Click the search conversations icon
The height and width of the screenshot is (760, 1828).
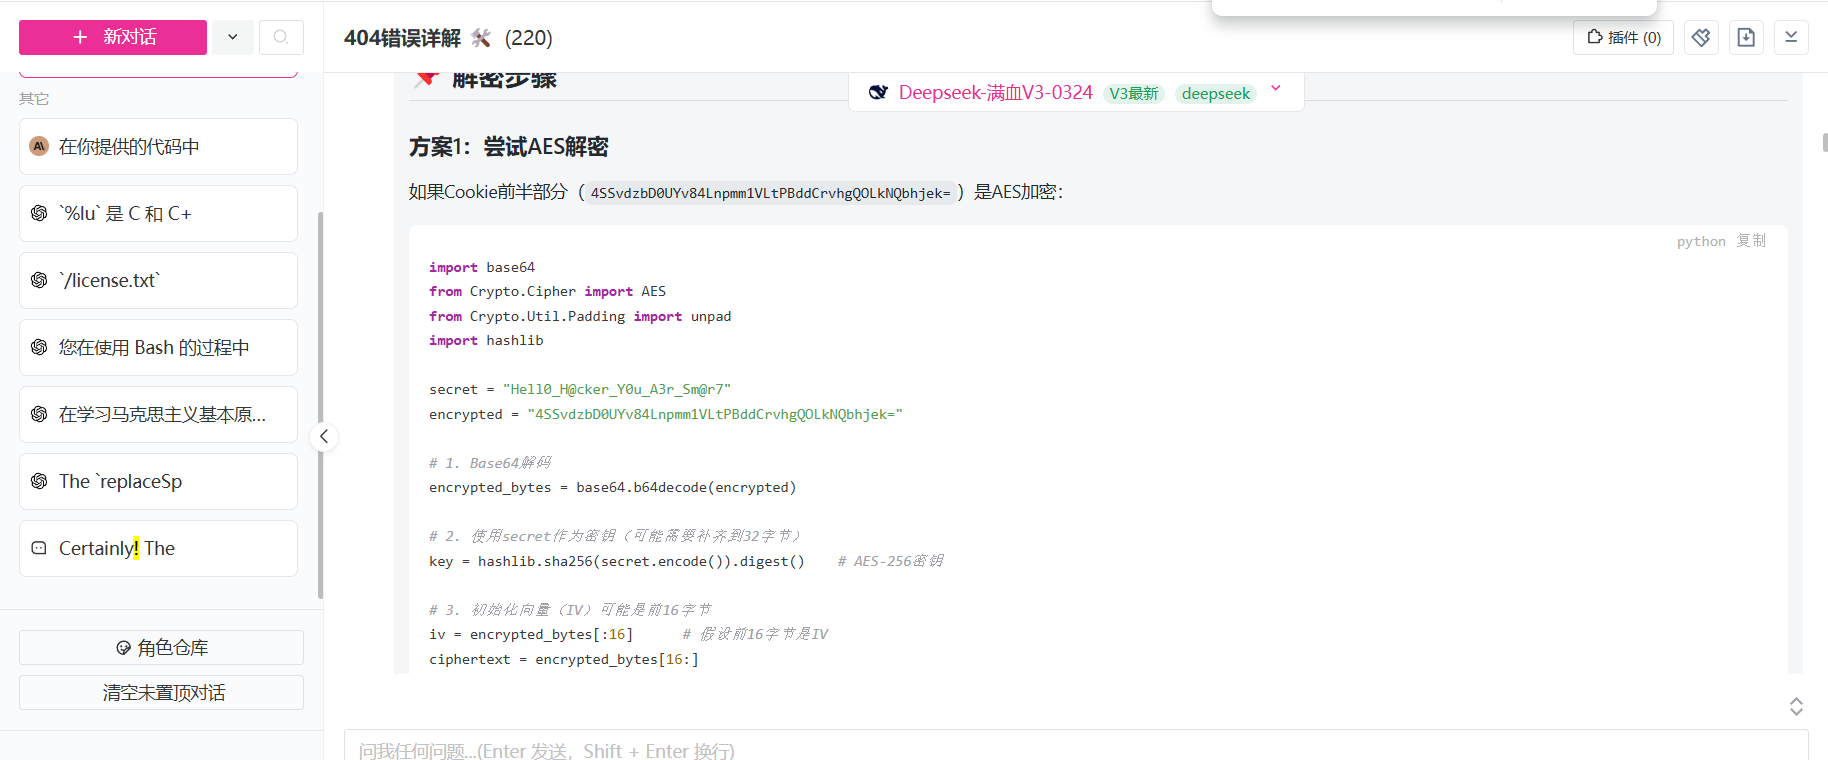click(x=281, y=37)
